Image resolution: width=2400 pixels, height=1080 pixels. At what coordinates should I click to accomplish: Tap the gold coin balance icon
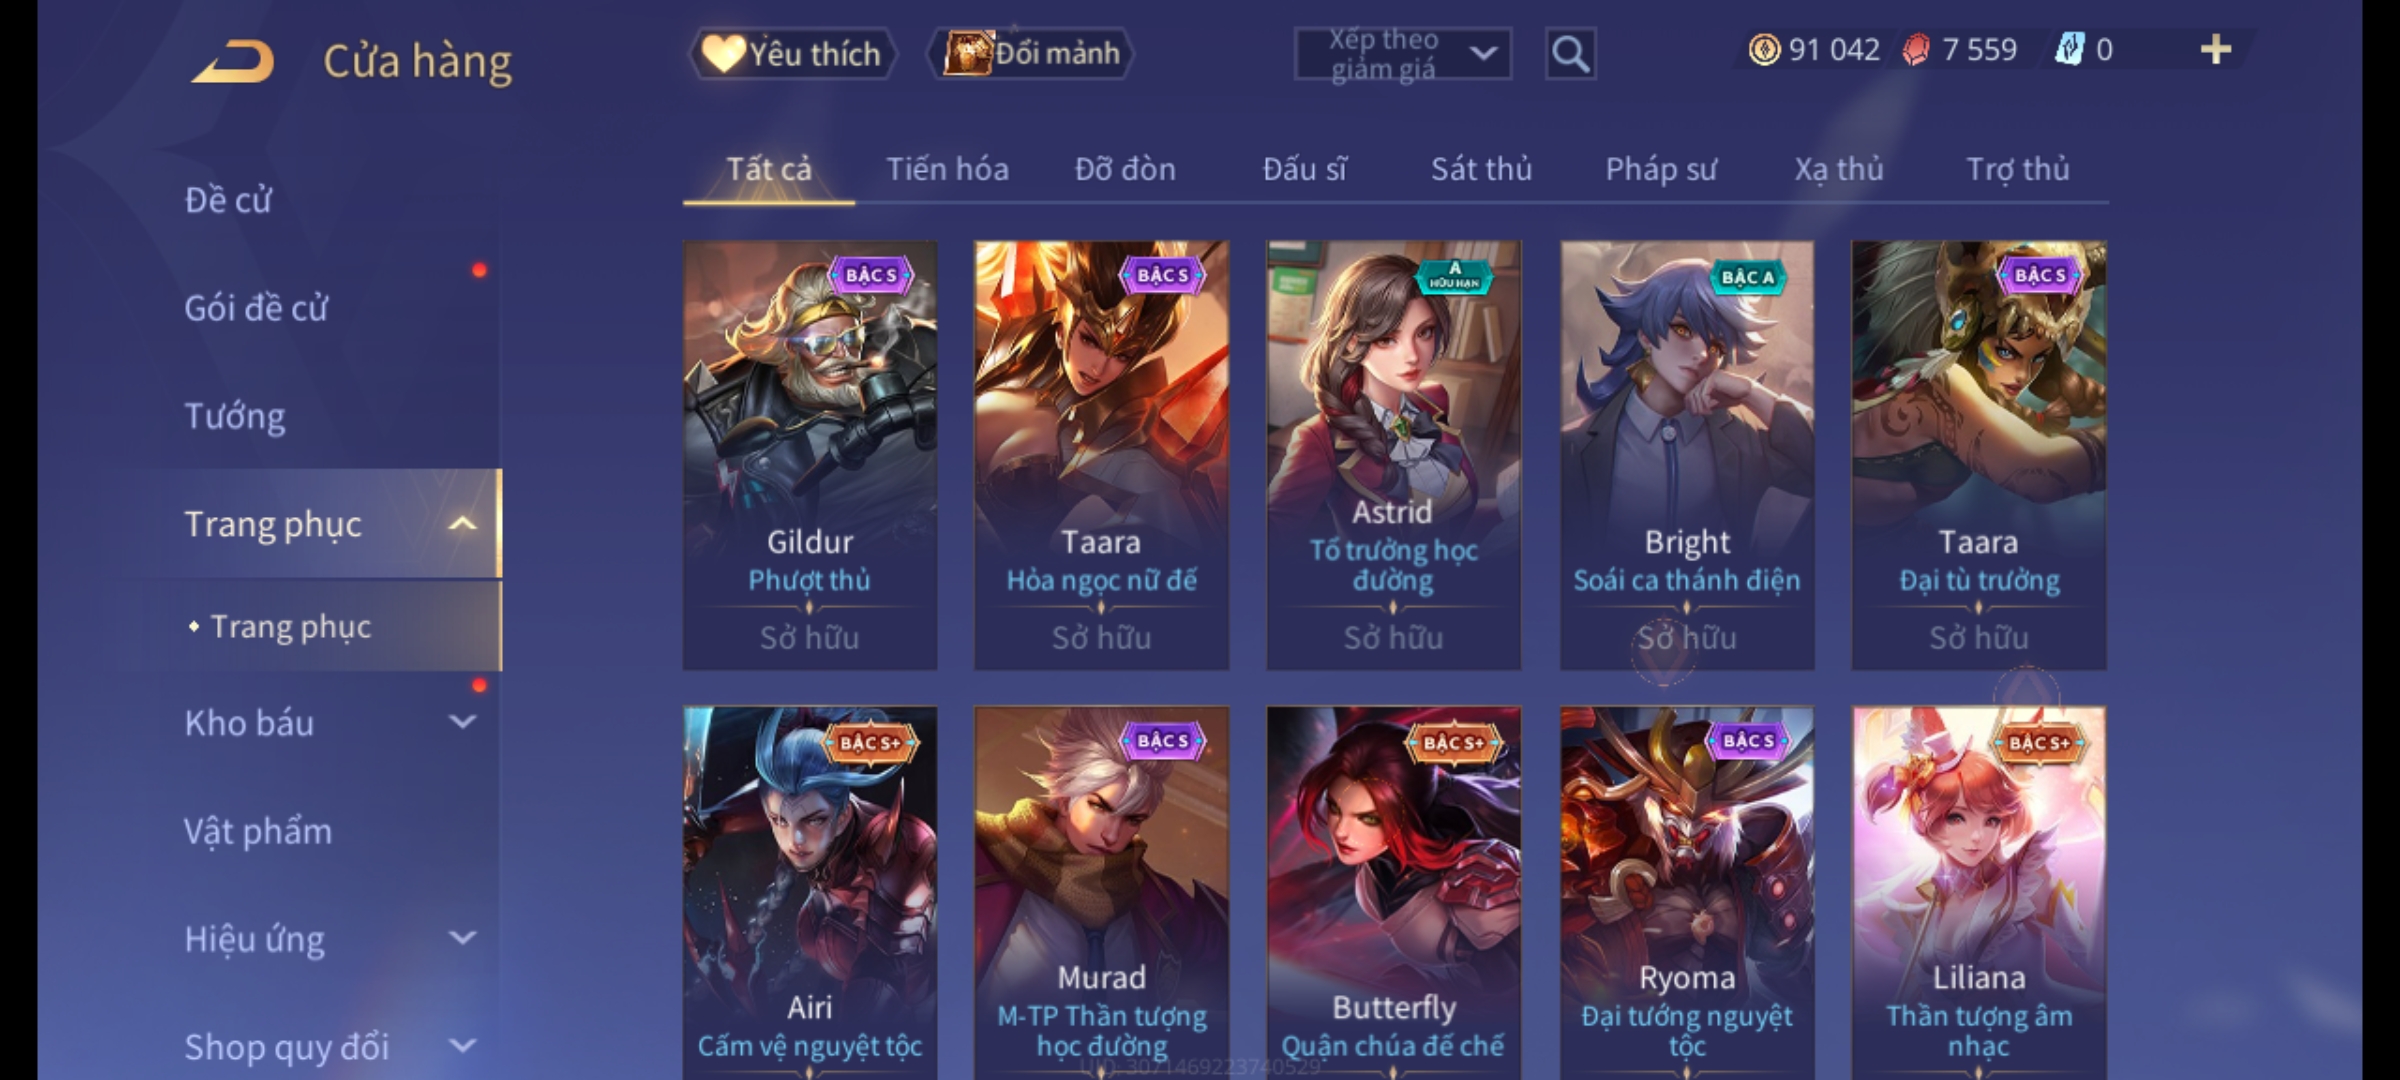[x=1764, y=50]
